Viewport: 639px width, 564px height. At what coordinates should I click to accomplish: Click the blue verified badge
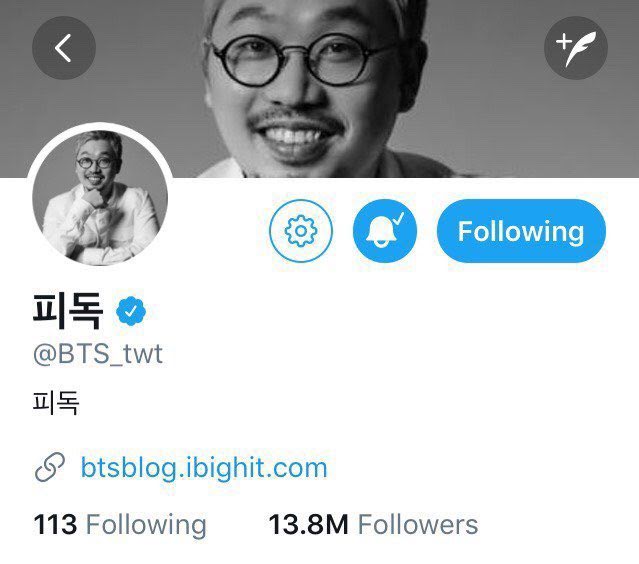pos(131,311)
